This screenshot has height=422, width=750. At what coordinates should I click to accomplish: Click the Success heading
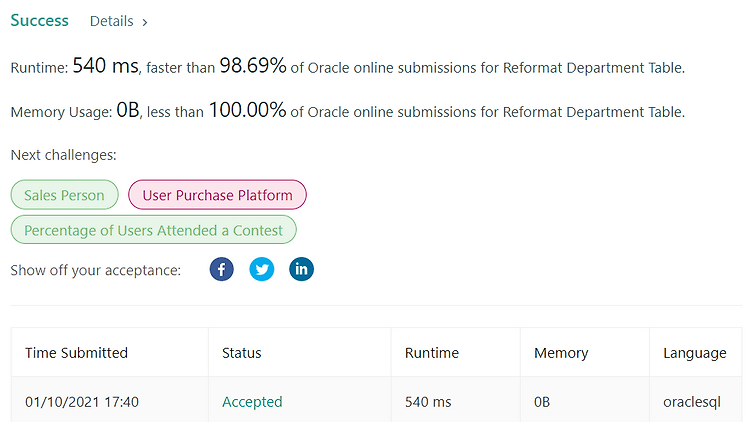click(x=40, y=21)
